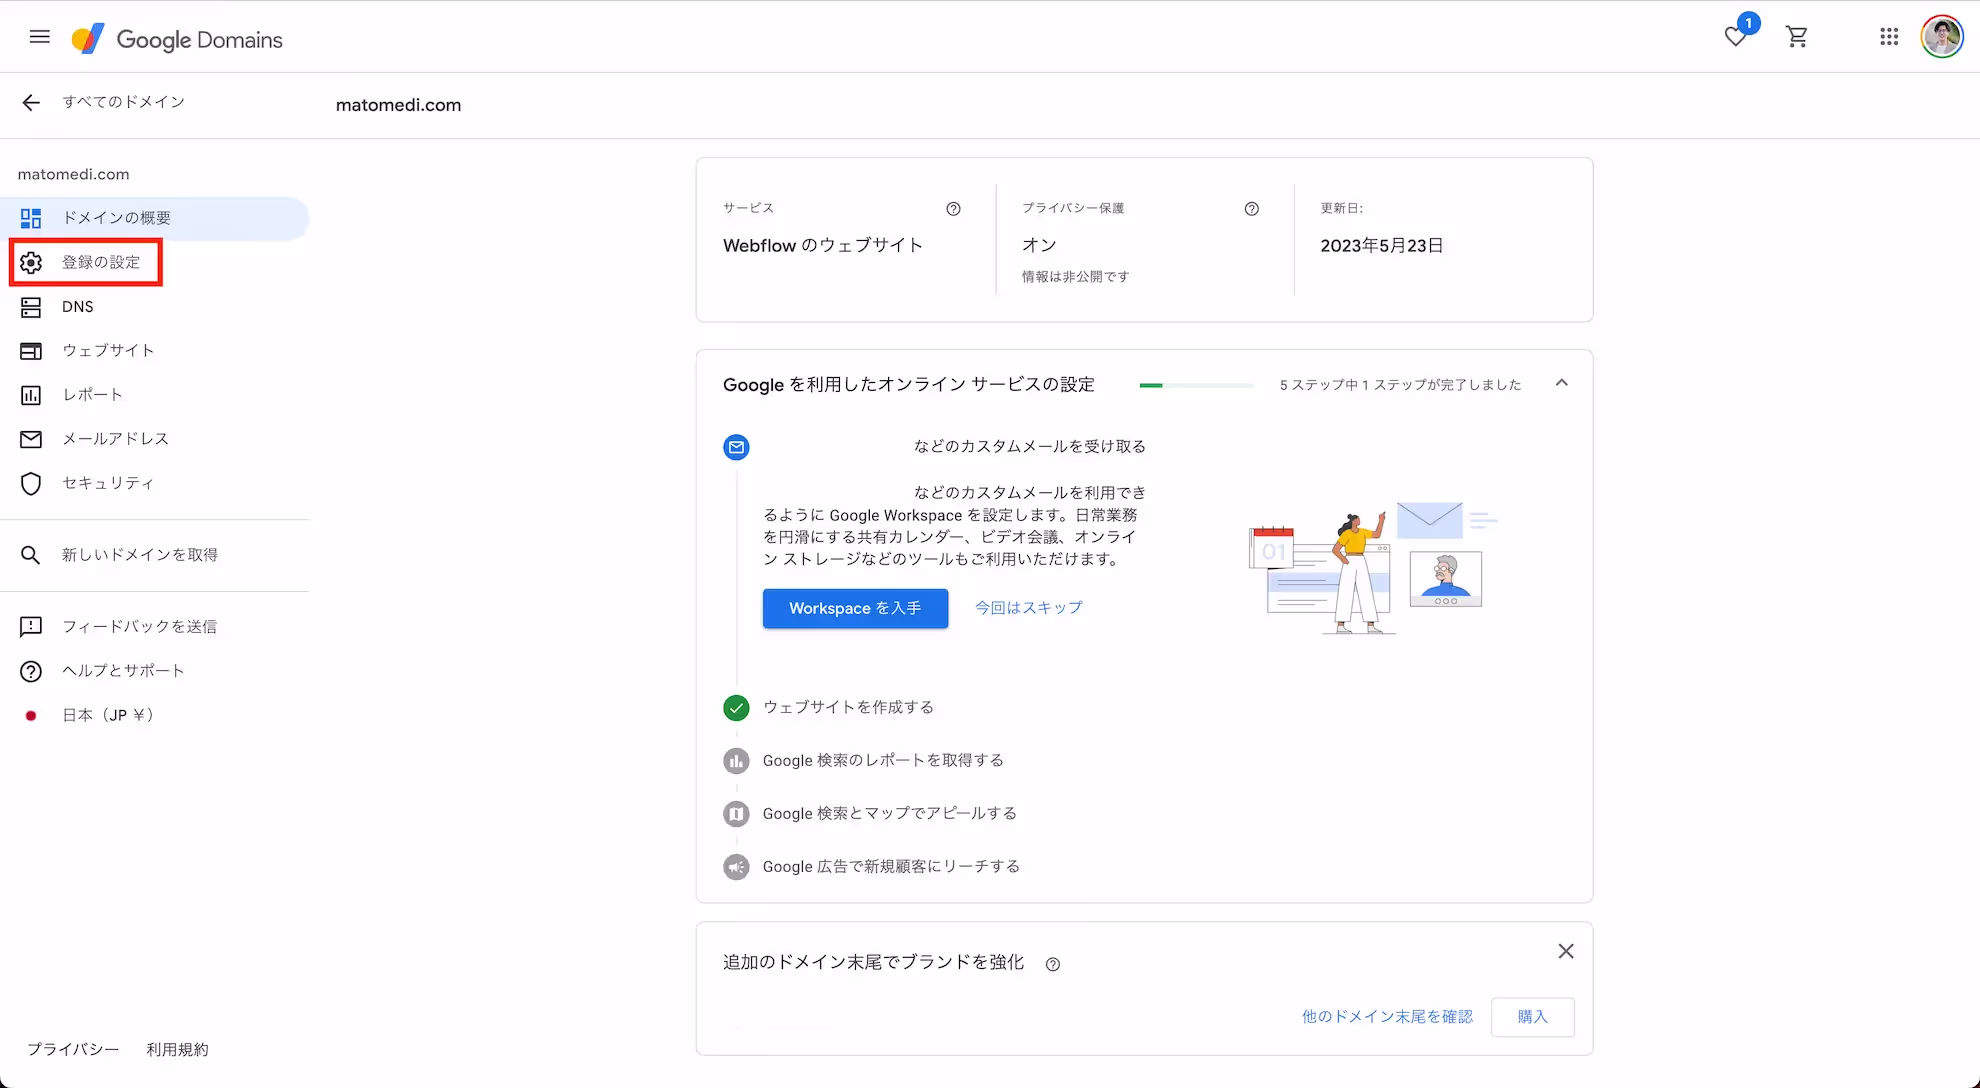Click the Google Domains logo
The image size is (1980, 1088).
(177, 39)
